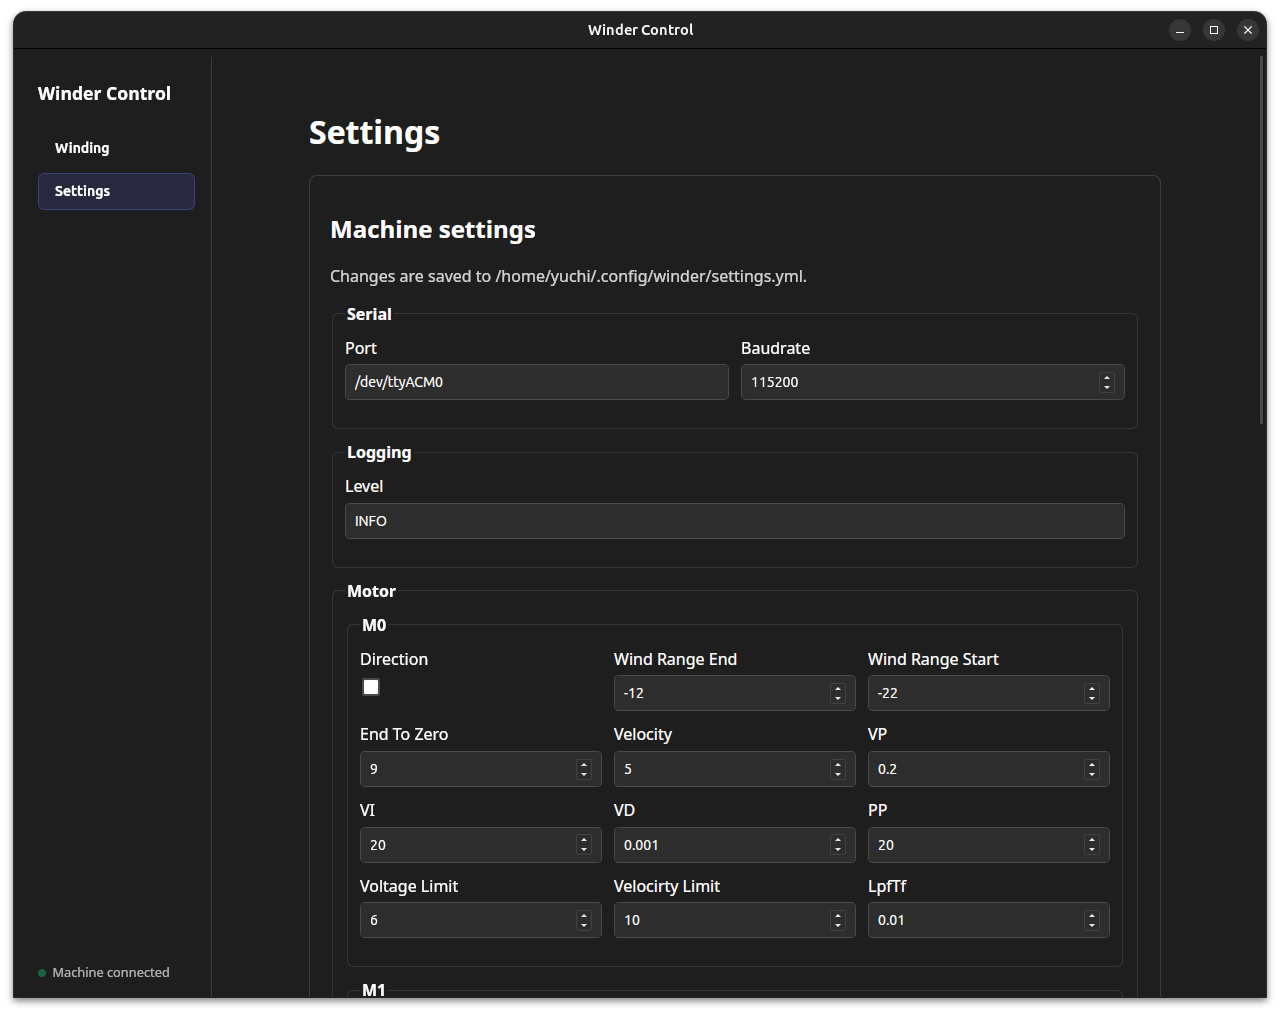Click the End To Zero field
Screen dimensions: 1280x1014
pos(480,769)
